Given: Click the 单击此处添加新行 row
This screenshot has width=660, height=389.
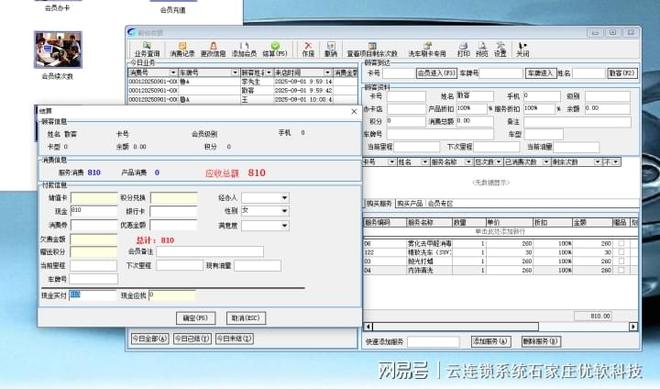Looking at the screenshot, I should click(500, 232).
